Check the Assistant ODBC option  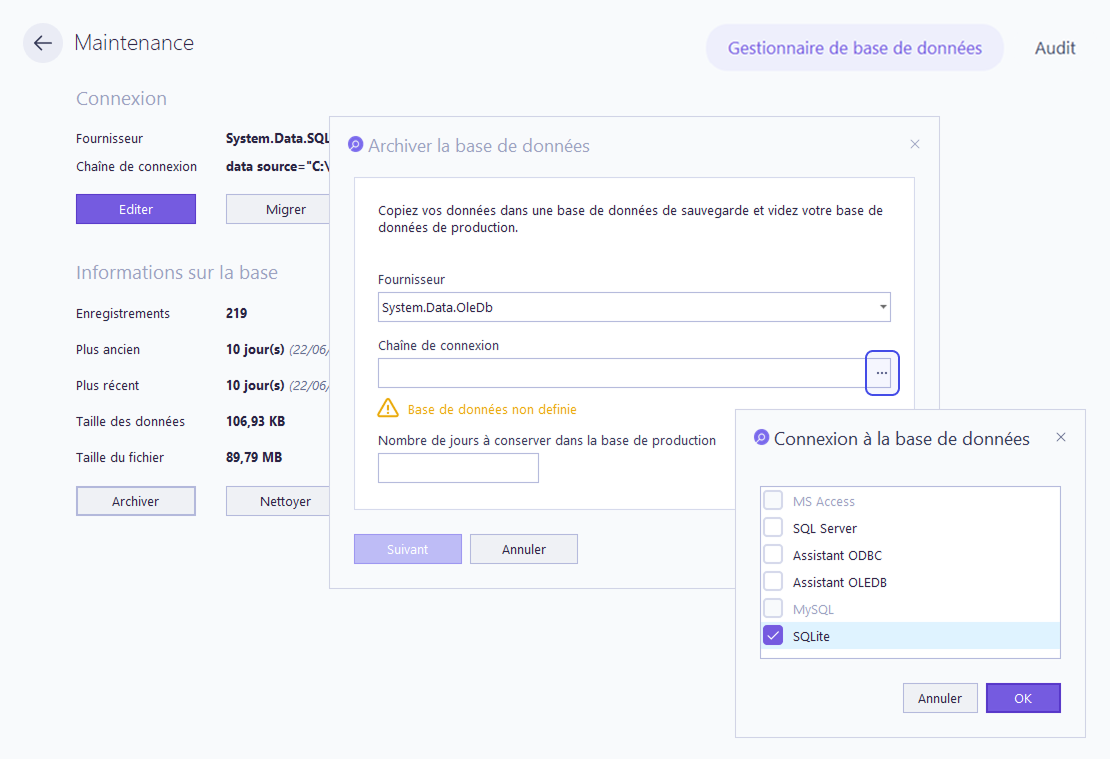coord(773,554)
